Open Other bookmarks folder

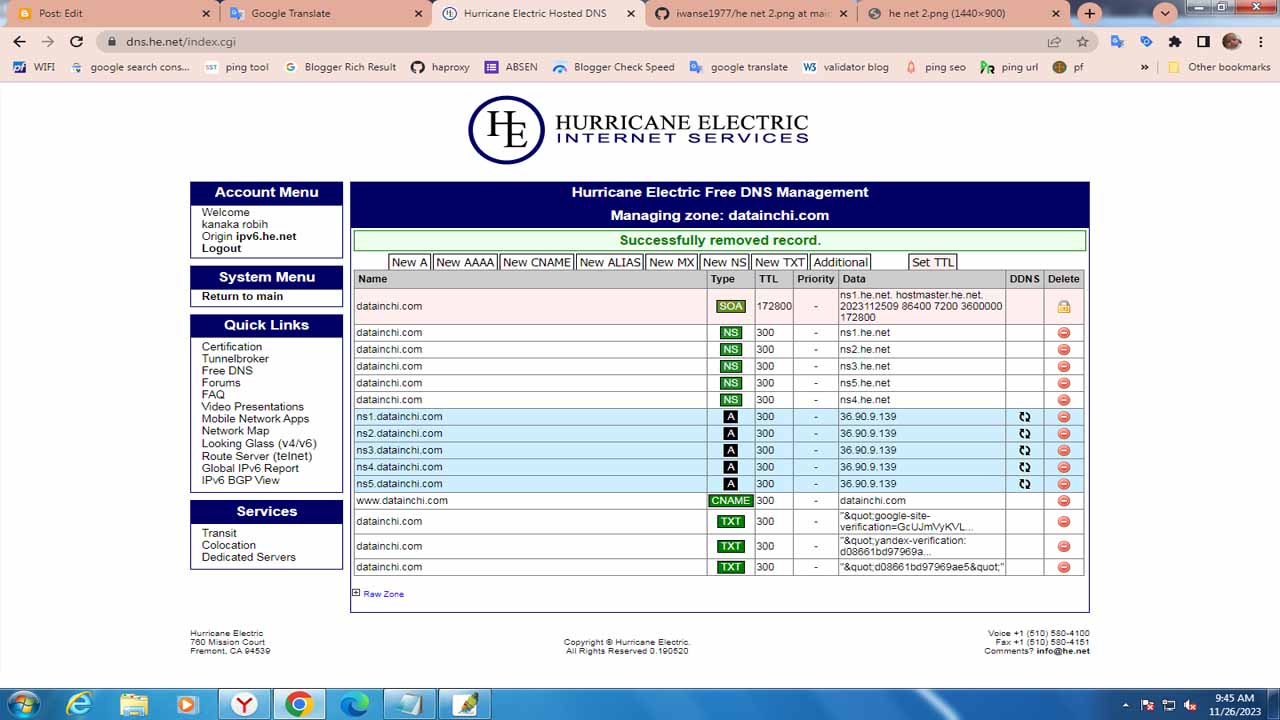pos(1219,67)
